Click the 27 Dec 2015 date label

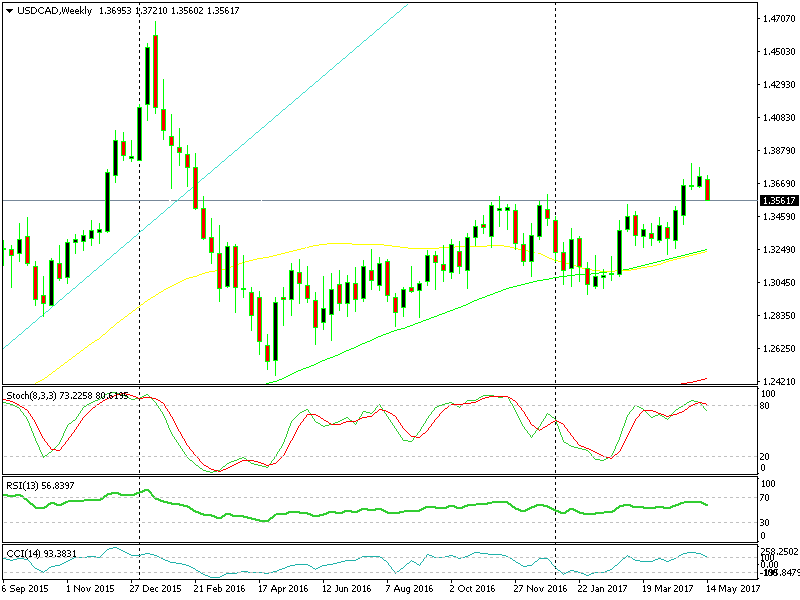point(155,588)
